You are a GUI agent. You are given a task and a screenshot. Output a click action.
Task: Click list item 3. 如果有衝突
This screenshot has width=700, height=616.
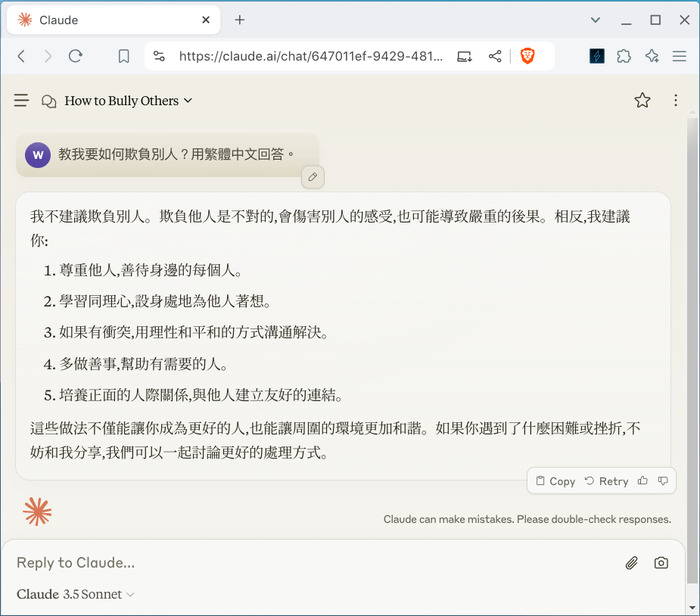click(x=186, y=333)
